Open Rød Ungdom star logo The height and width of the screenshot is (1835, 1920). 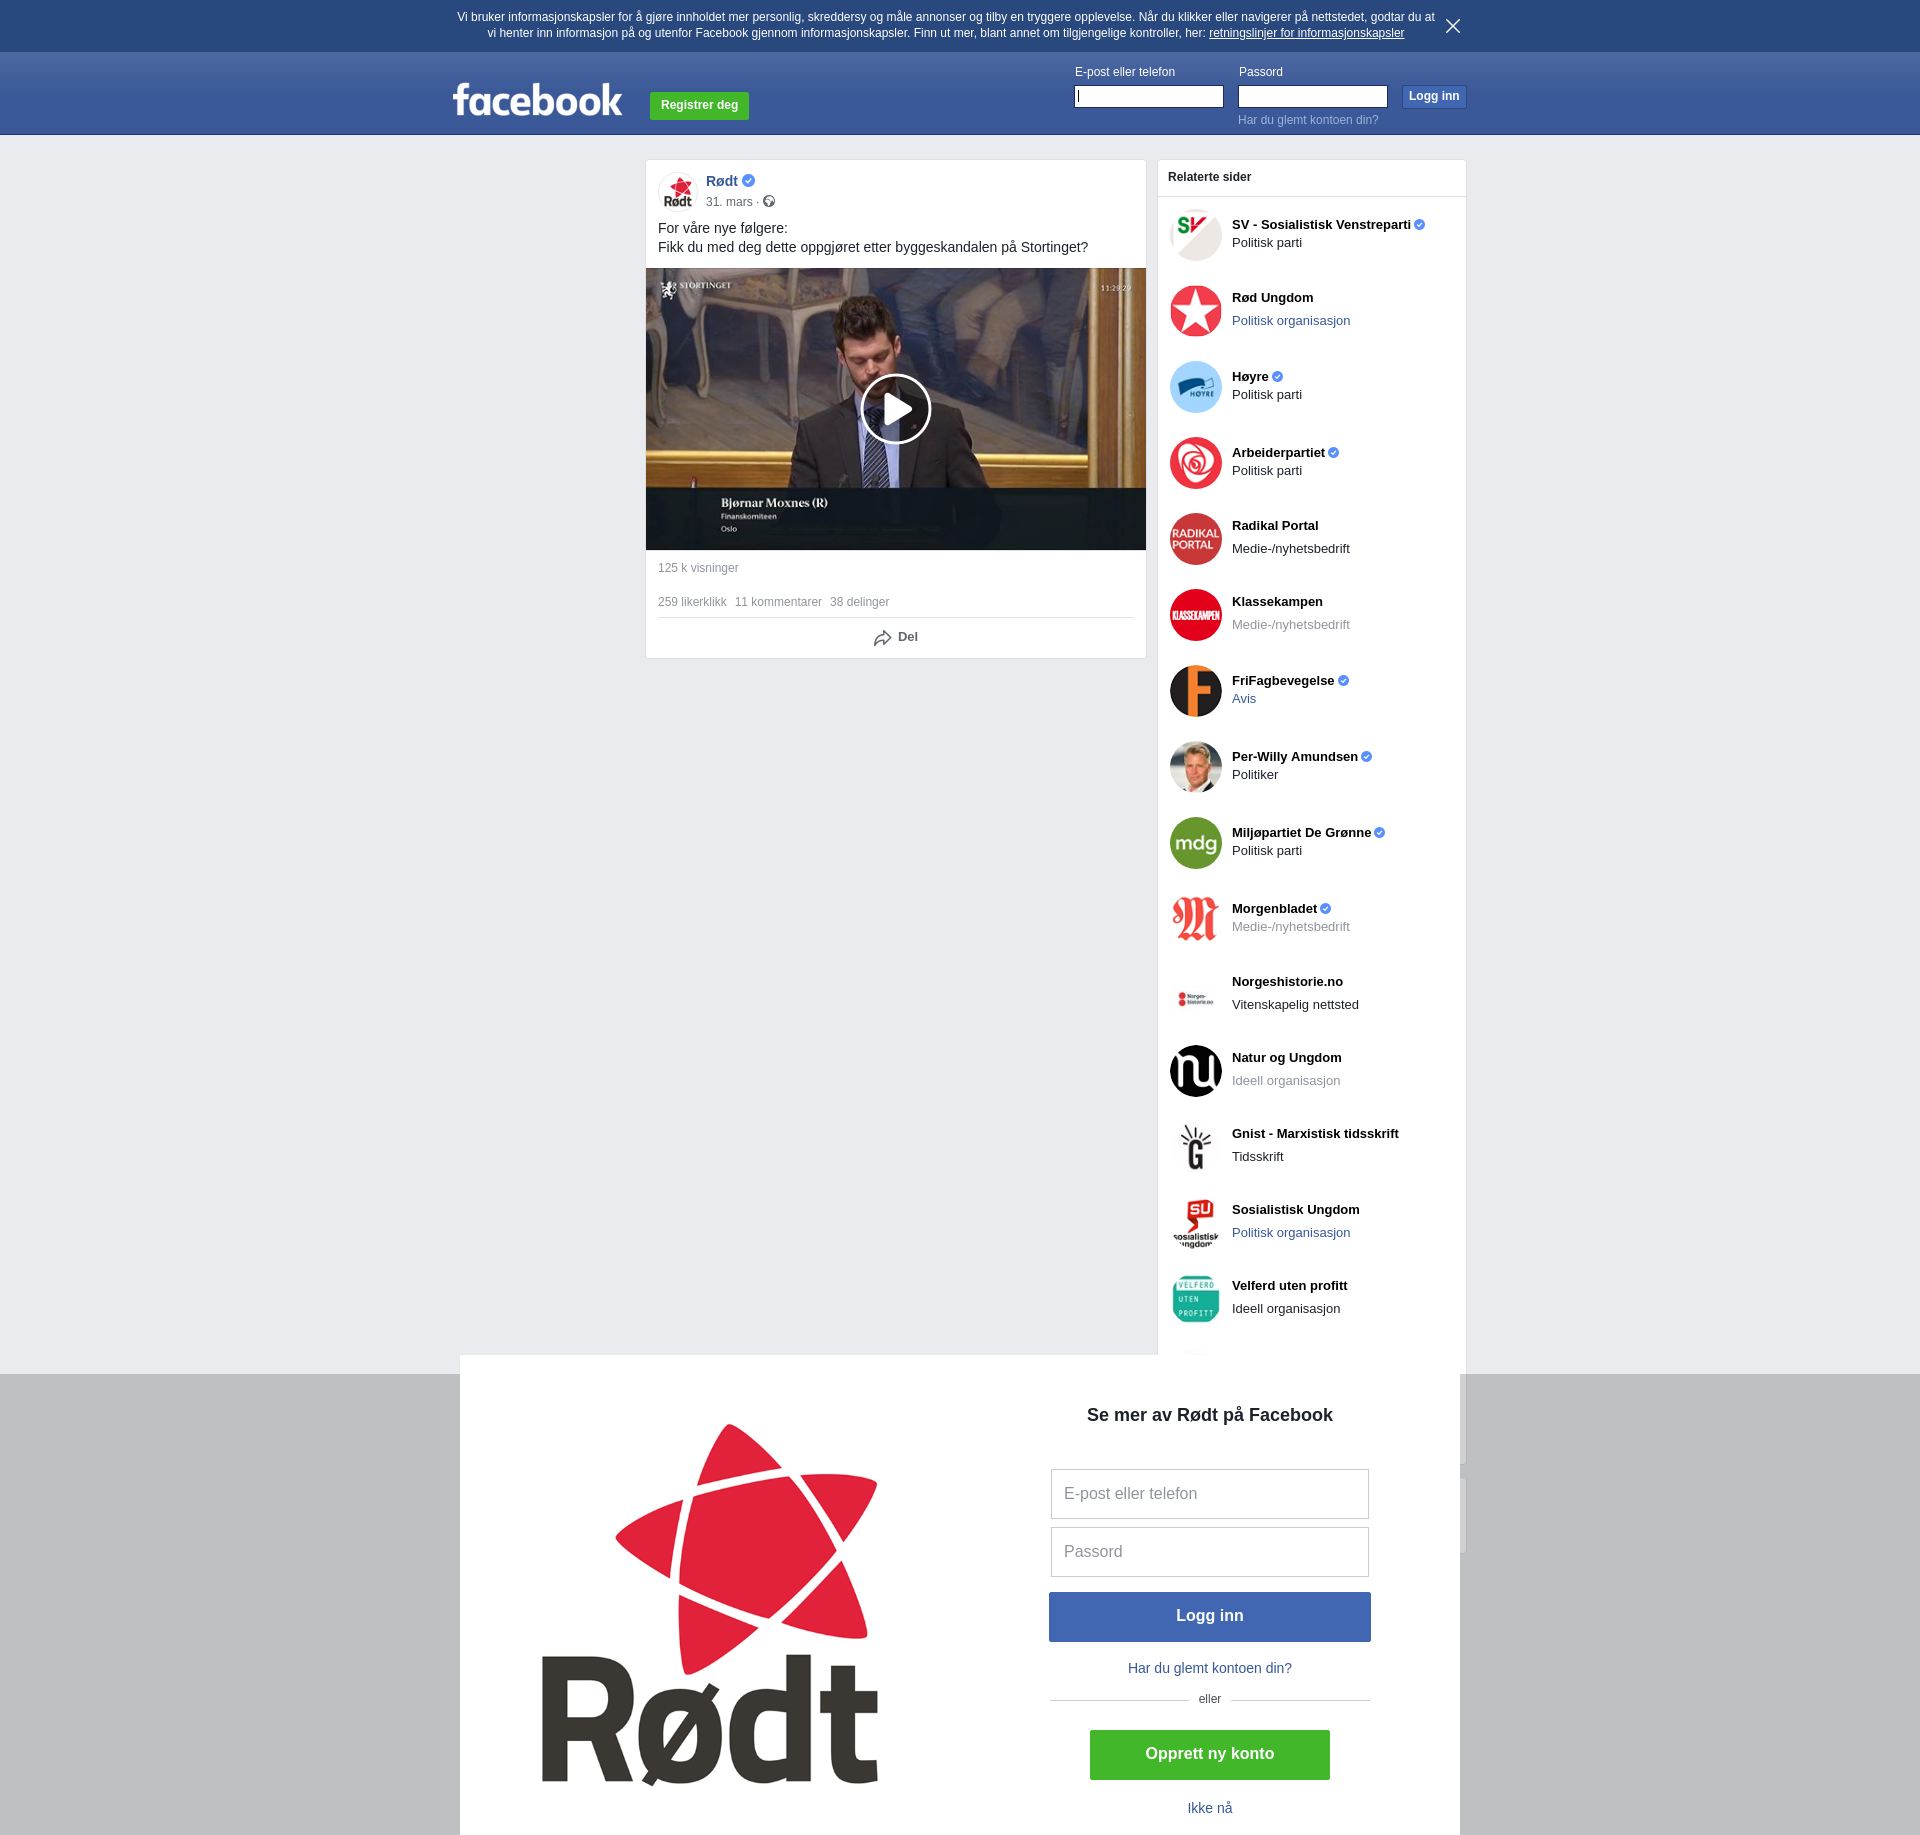coord(1195,311)
